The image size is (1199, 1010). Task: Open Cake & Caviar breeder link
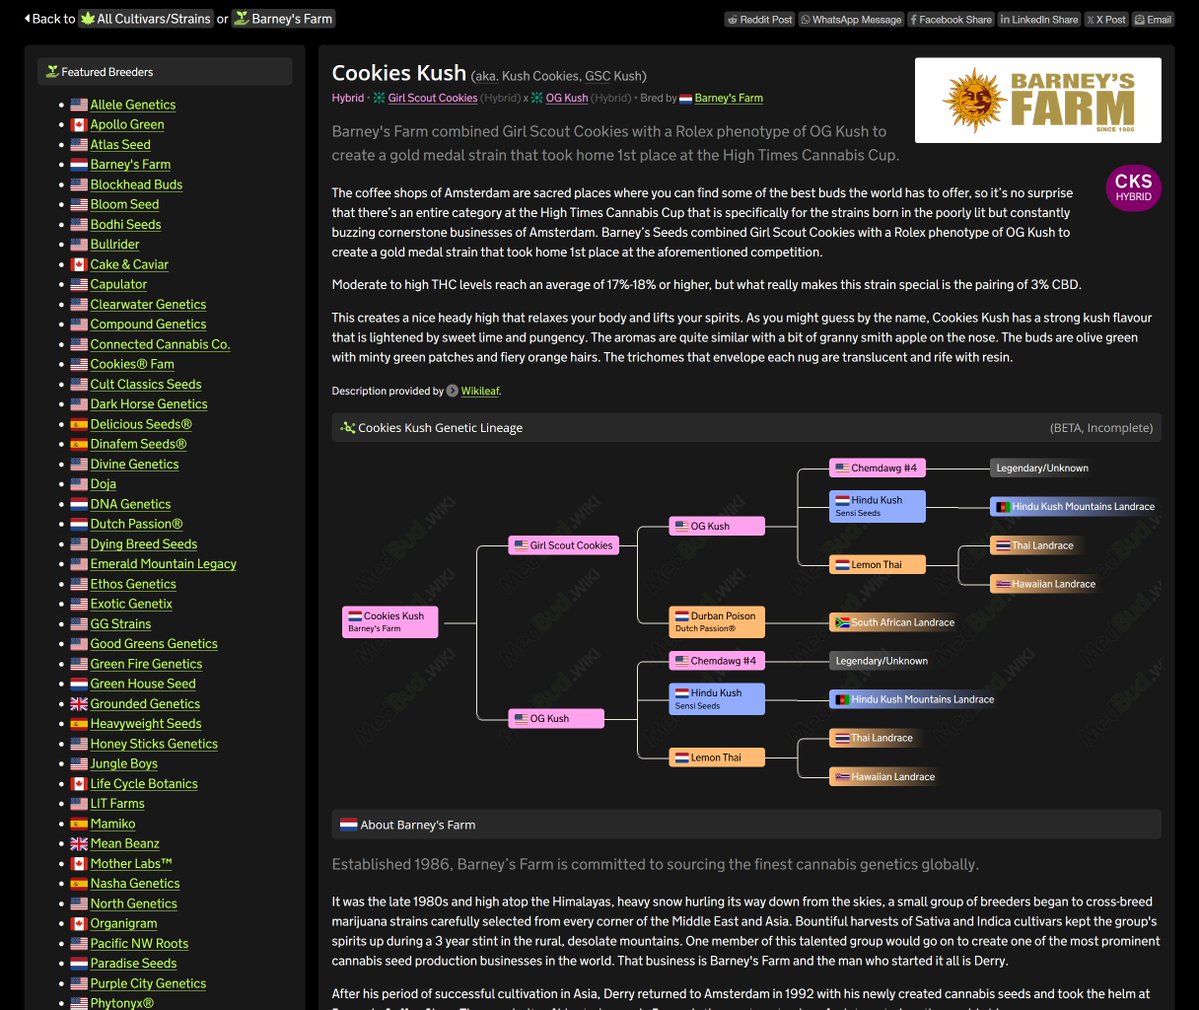(x=129, y=265)
